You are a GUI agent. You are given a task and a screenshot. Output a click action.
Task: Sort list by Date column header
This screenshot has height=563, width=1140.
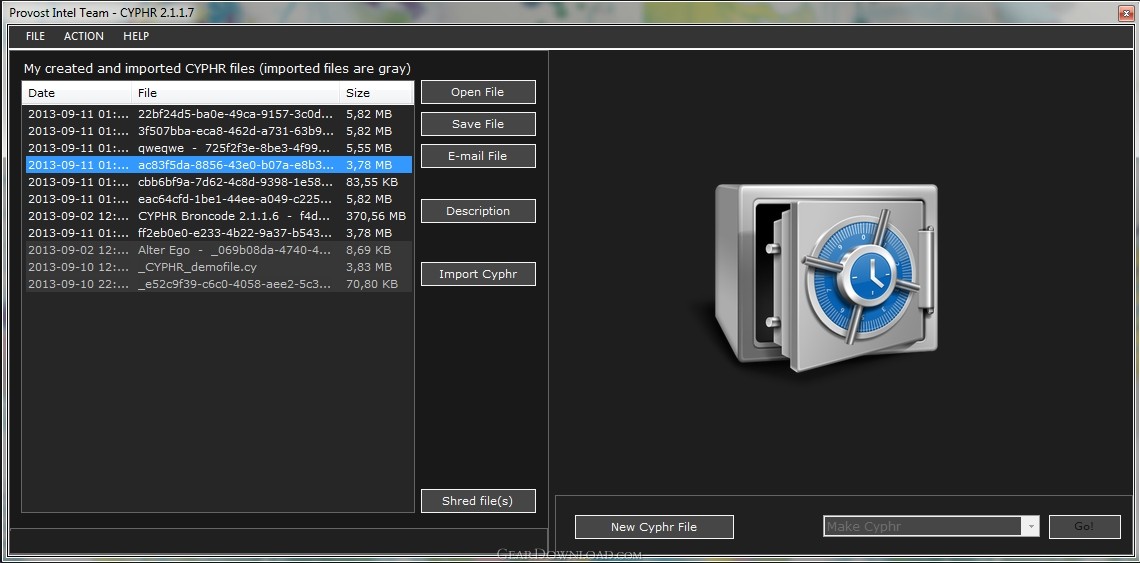(77, 93)
